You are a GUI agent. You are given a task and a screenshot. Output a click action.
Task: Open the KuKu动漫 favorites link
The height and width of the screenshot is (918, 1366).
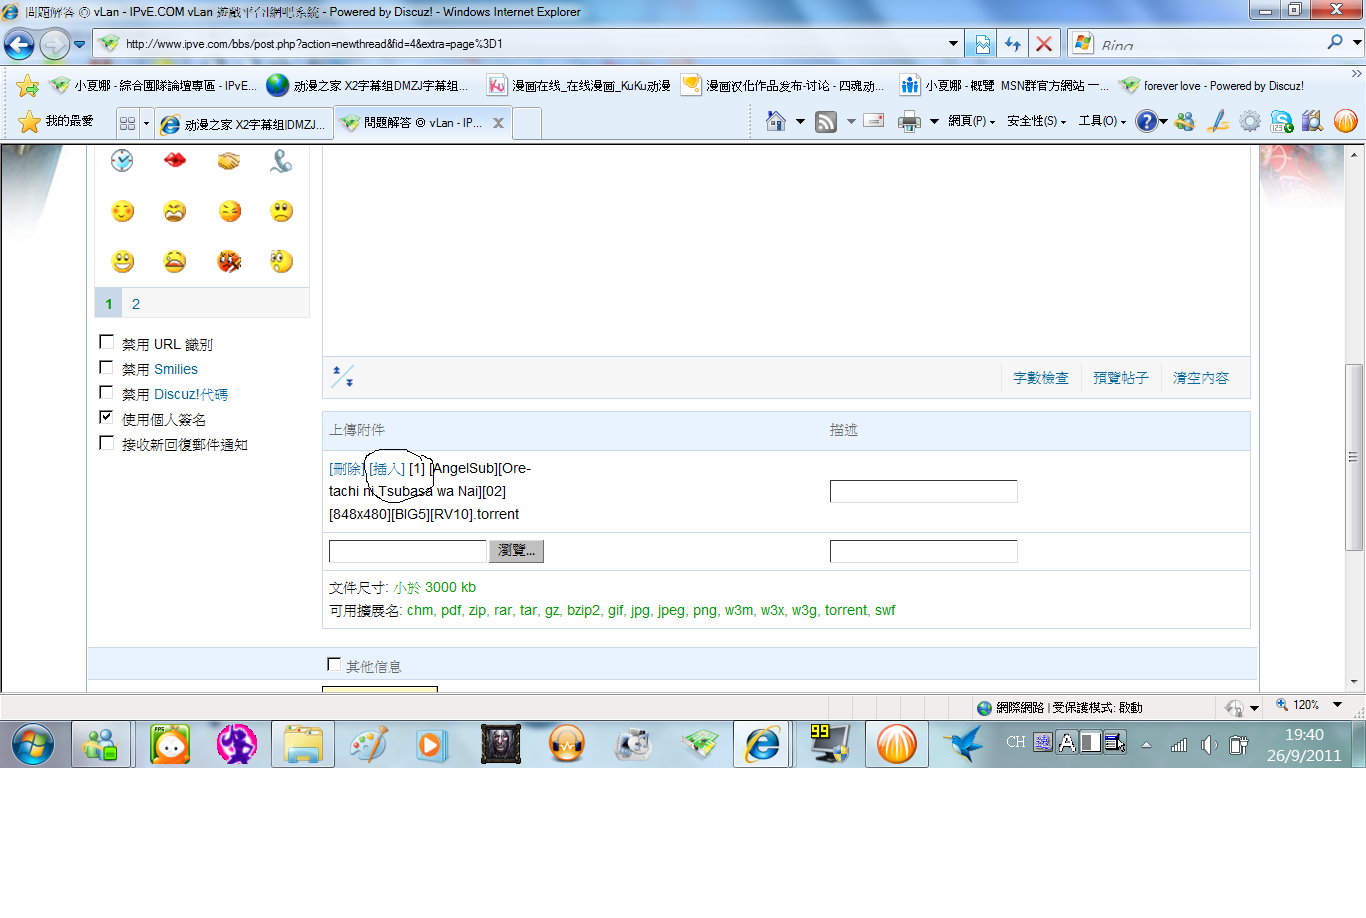coord(579,86)
